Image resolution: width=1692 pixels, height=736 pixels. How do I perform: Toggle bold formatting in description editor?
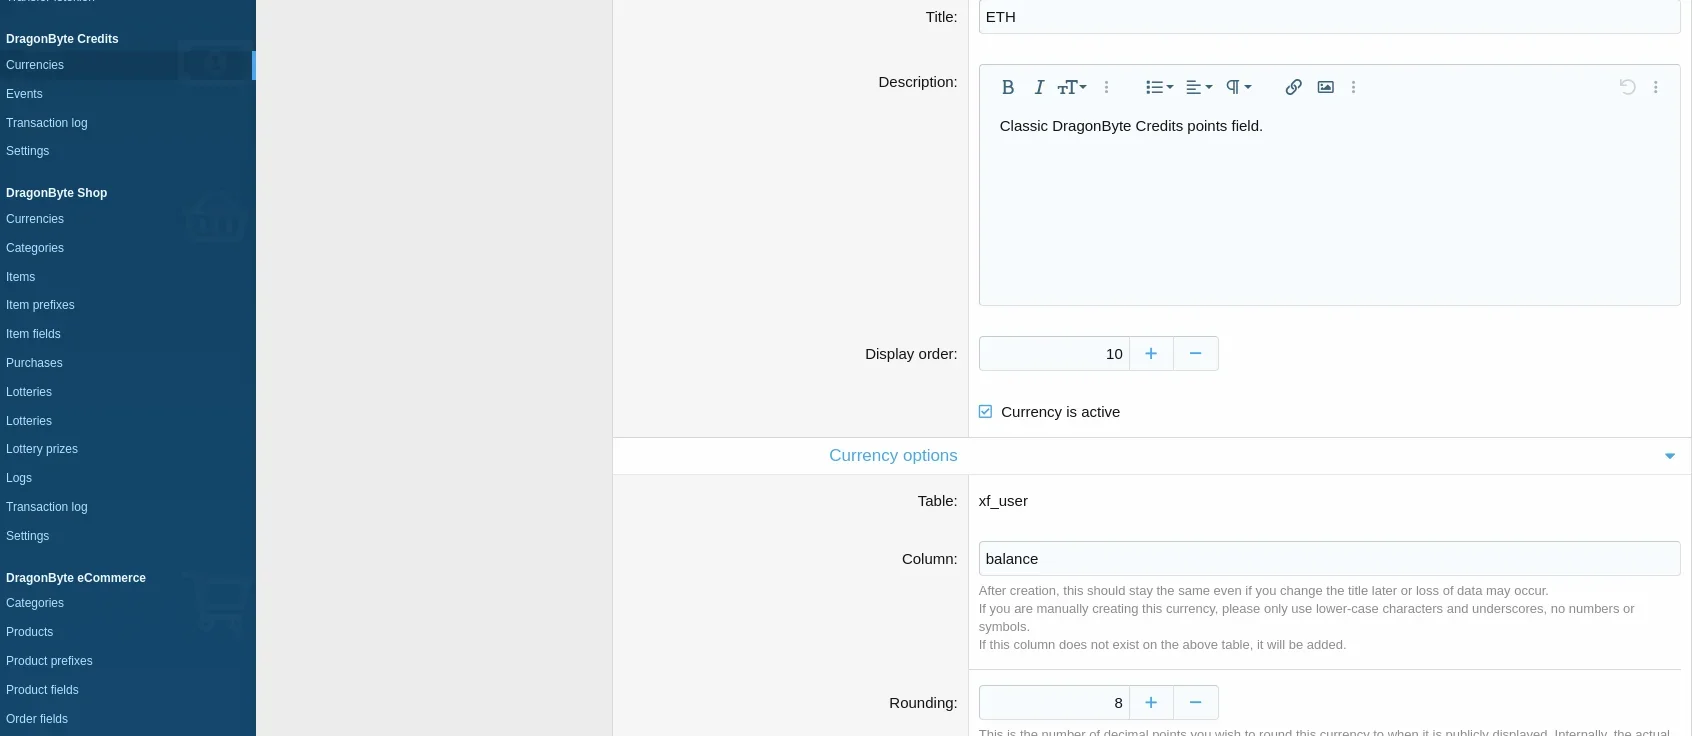[1008, 87]
